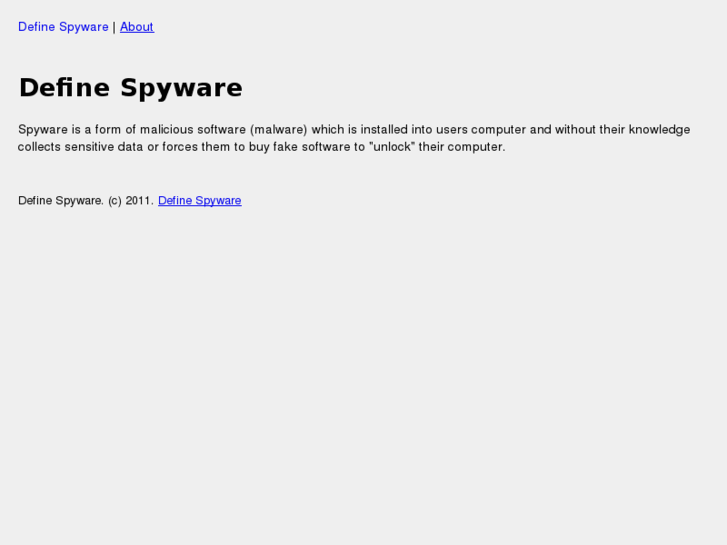Click the word "sensitive" in the description
The height and width of the screenshot is (545, 727).
[92, 147]
